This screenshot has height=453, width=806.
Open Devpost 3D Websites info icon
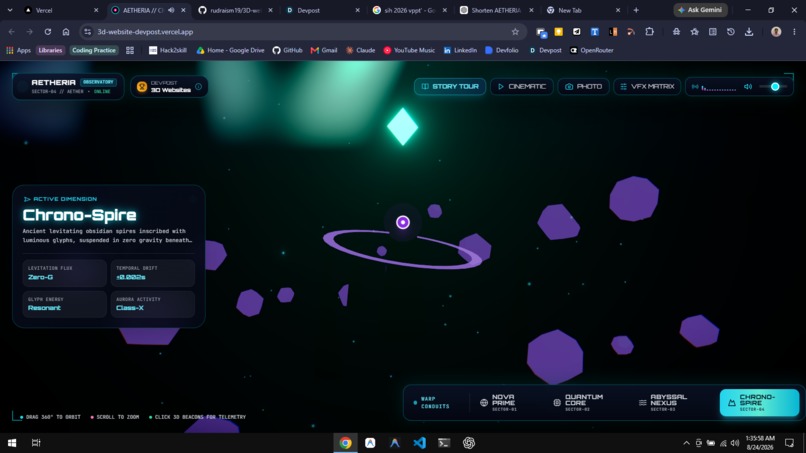pos(198,86)
